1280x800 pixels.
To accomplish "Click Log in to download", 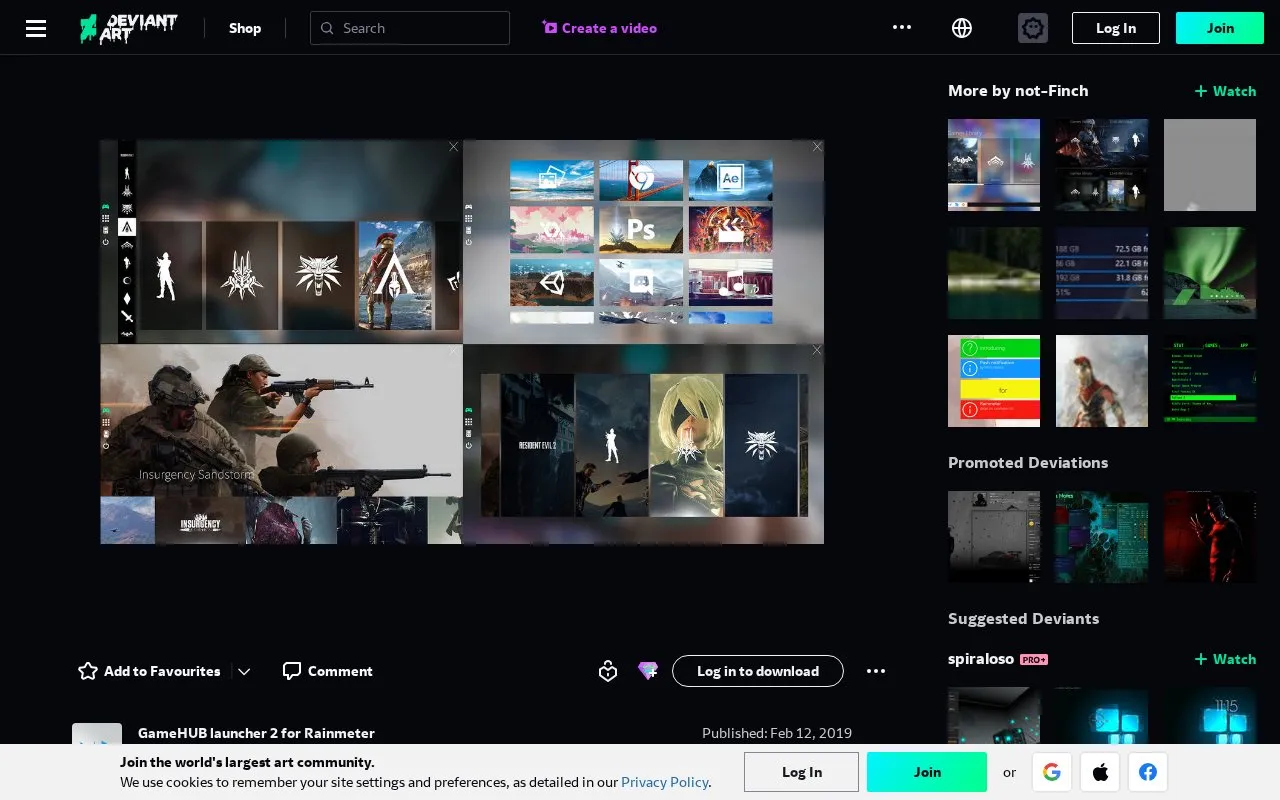I will (758, 671).
